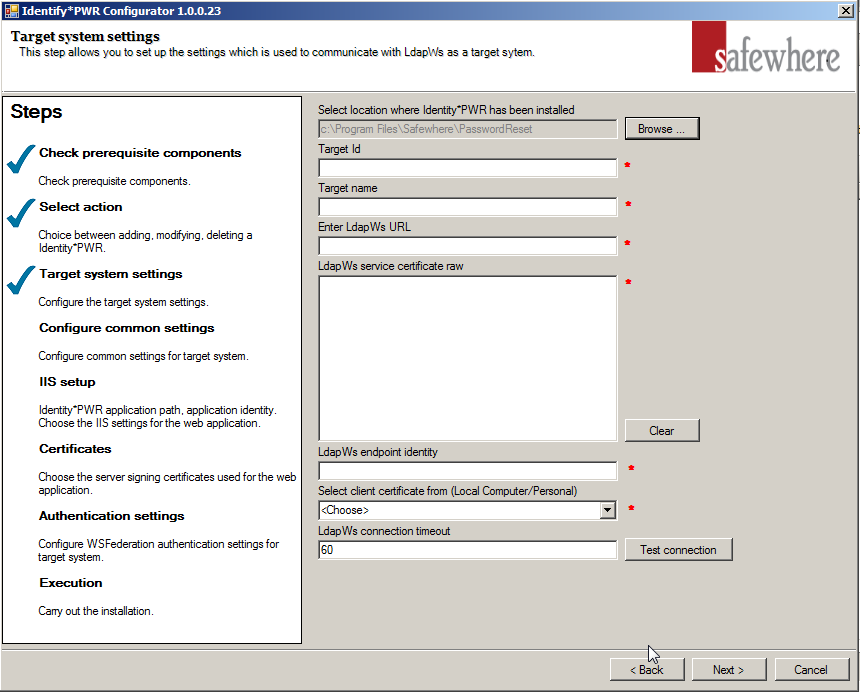Select the IIS setup step heading
Image resolution: width=860 pixels, height=692 pixels.
click(67, 382)
